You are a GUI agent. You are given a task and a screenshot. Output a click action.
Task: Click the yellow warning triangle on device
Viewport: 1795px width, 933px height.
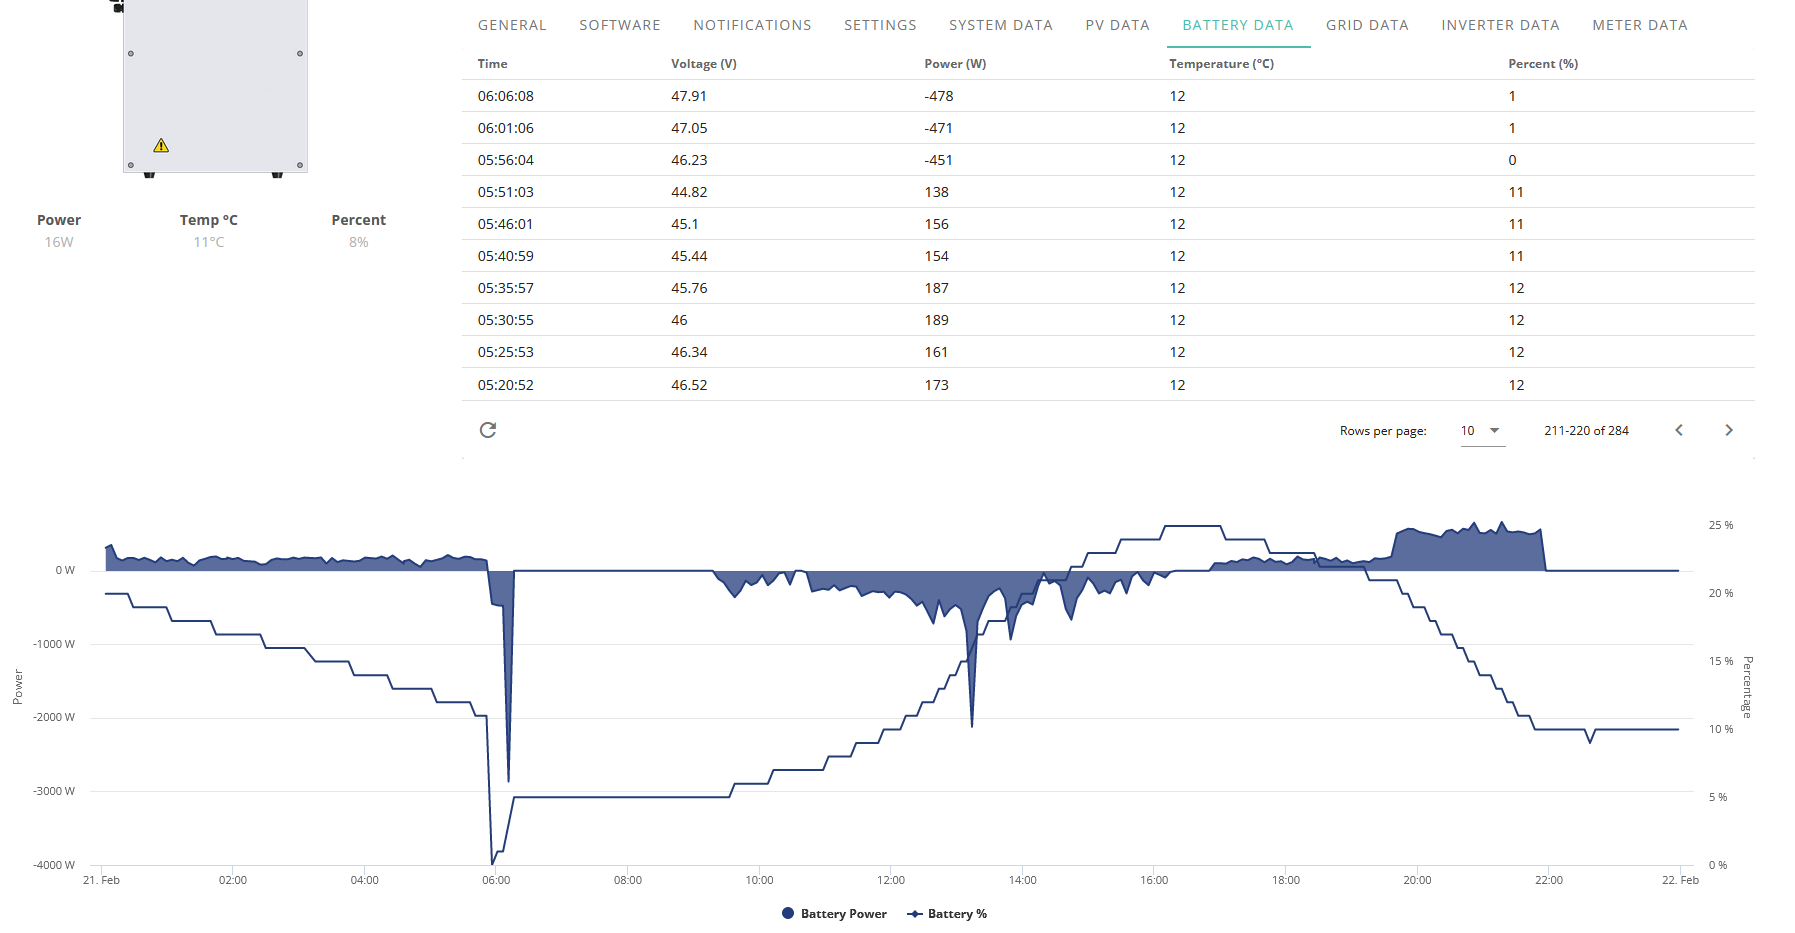coord(161,146)
